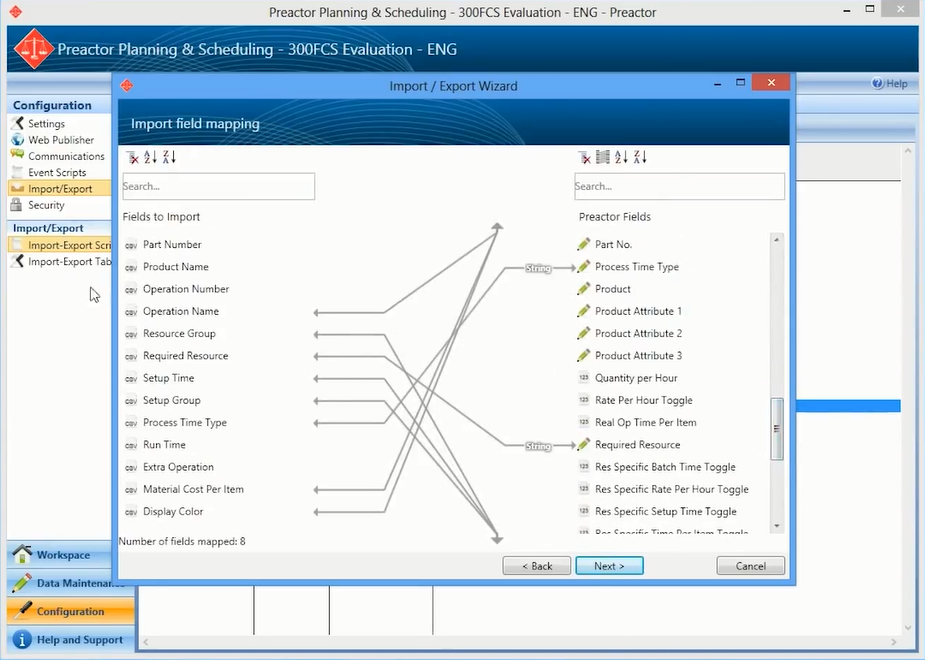Select Res Specific Rate Per Hour Toggle field
This screenshot has height=660, width=925.
click(671, 489)
